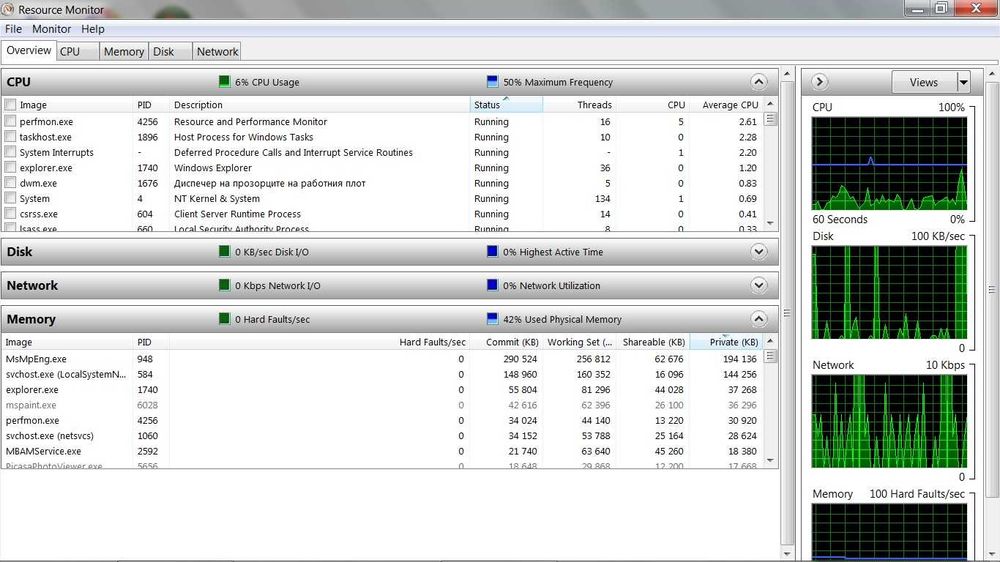The image size is (1000, 562).
Task: Sort CPU list by Status column
Action: click(506, 105)
